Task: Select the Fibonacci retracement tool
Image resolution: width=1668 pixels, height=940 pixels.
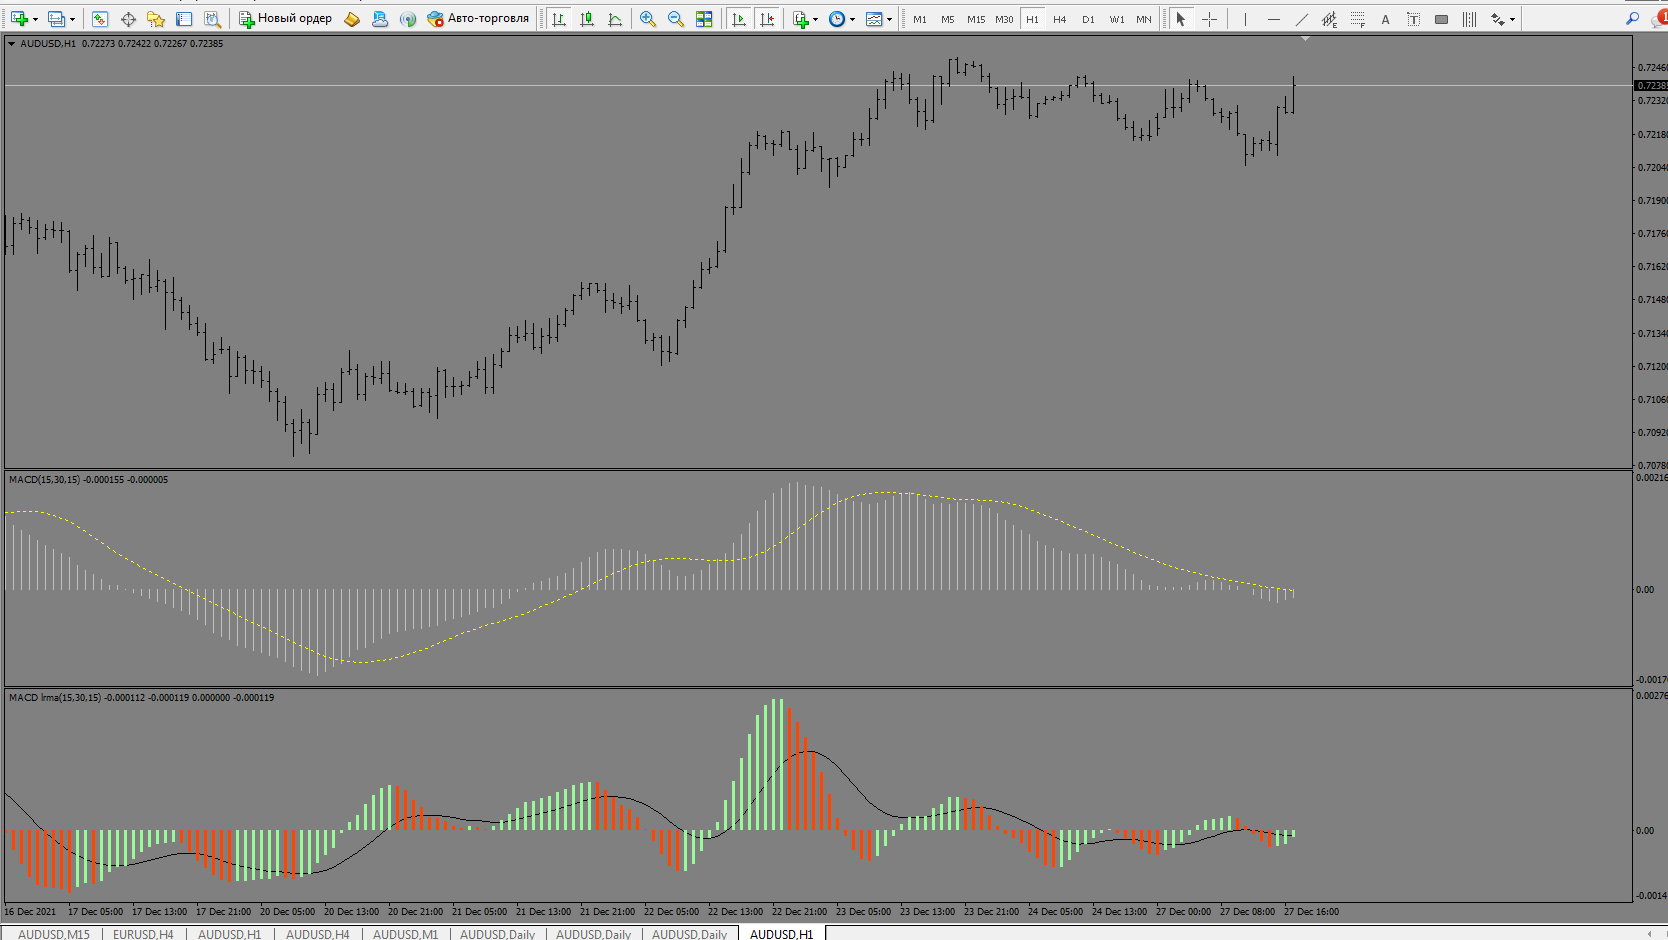Action: tap(1357, 19)
